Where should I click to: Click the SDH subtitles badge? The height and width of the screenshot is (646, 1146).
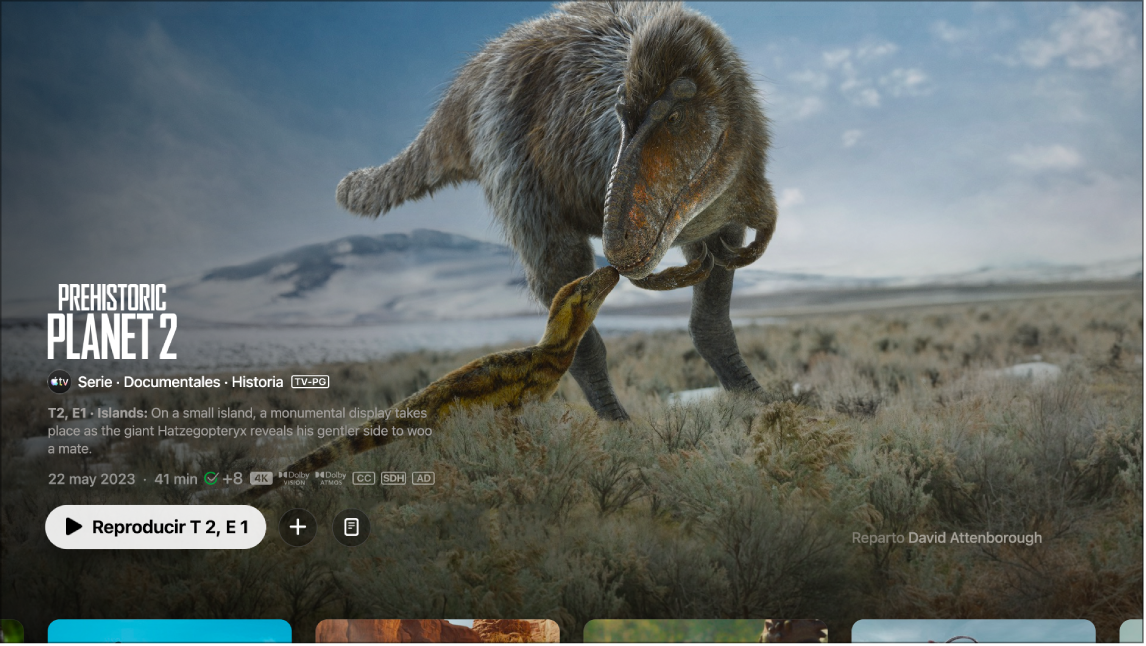(393, 478)
